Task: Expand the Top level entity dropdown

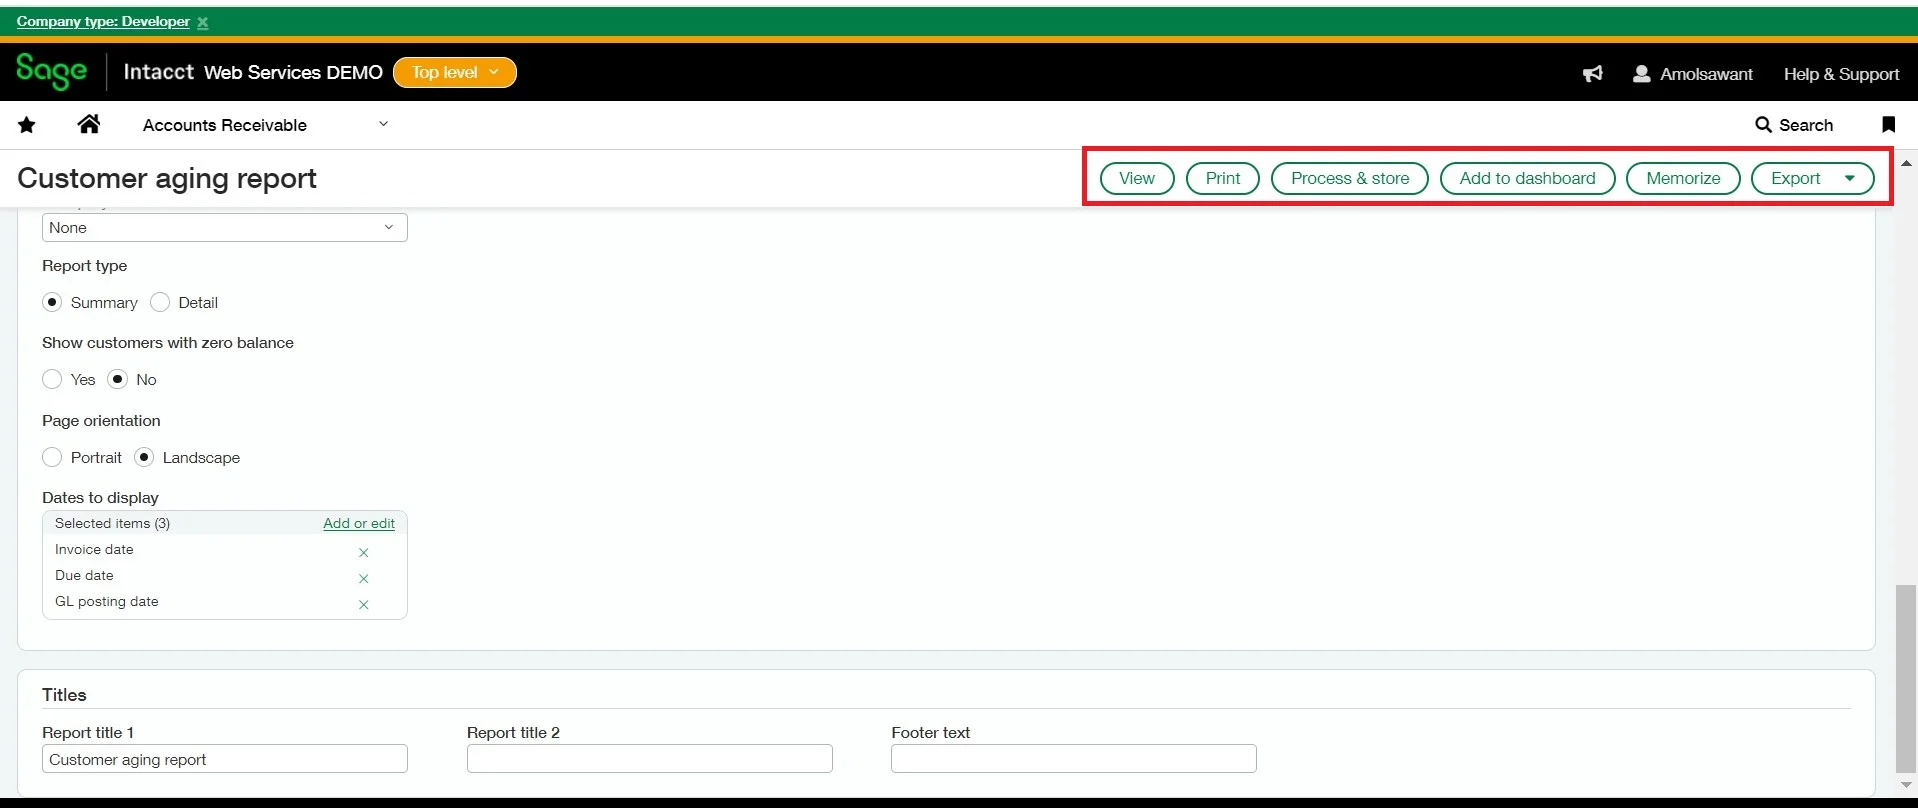Action: (455, 72)
